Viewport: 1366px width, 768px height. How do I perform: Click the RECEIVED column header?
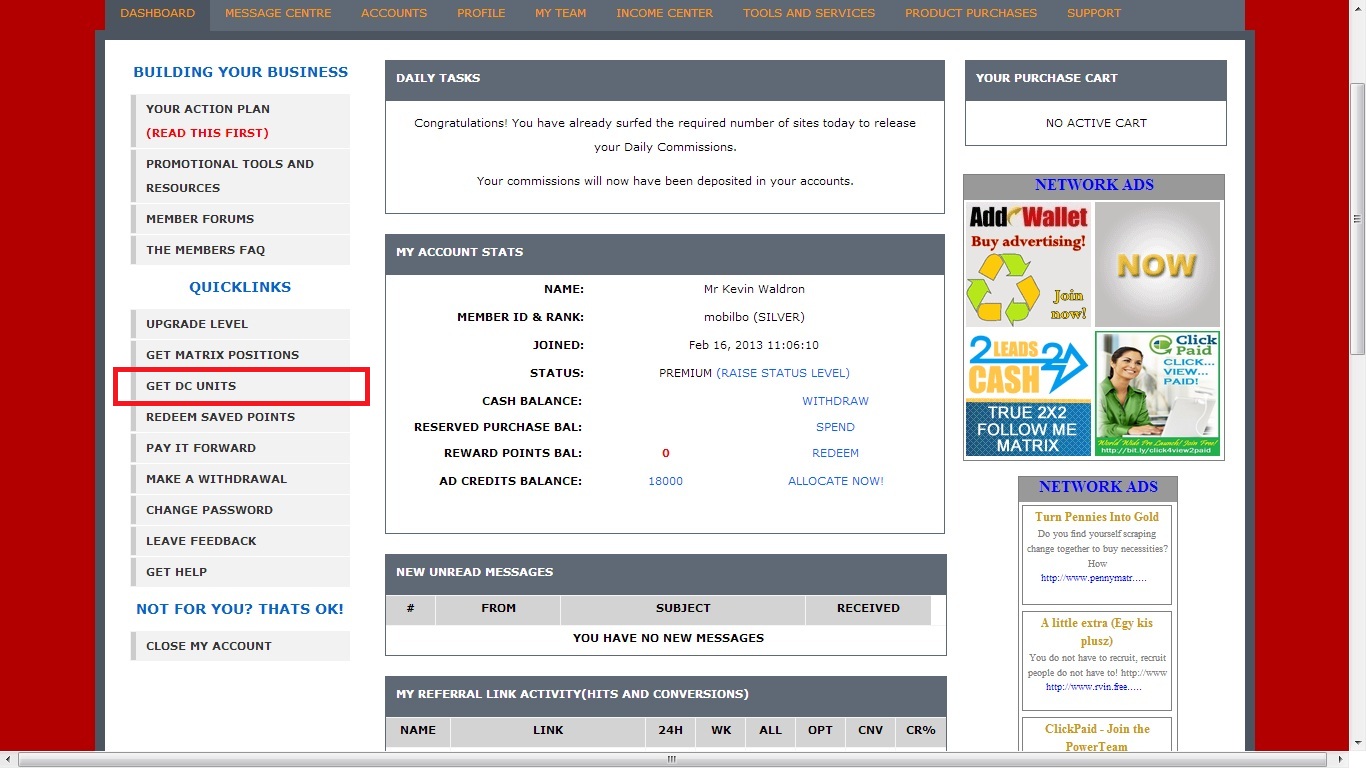868,608
